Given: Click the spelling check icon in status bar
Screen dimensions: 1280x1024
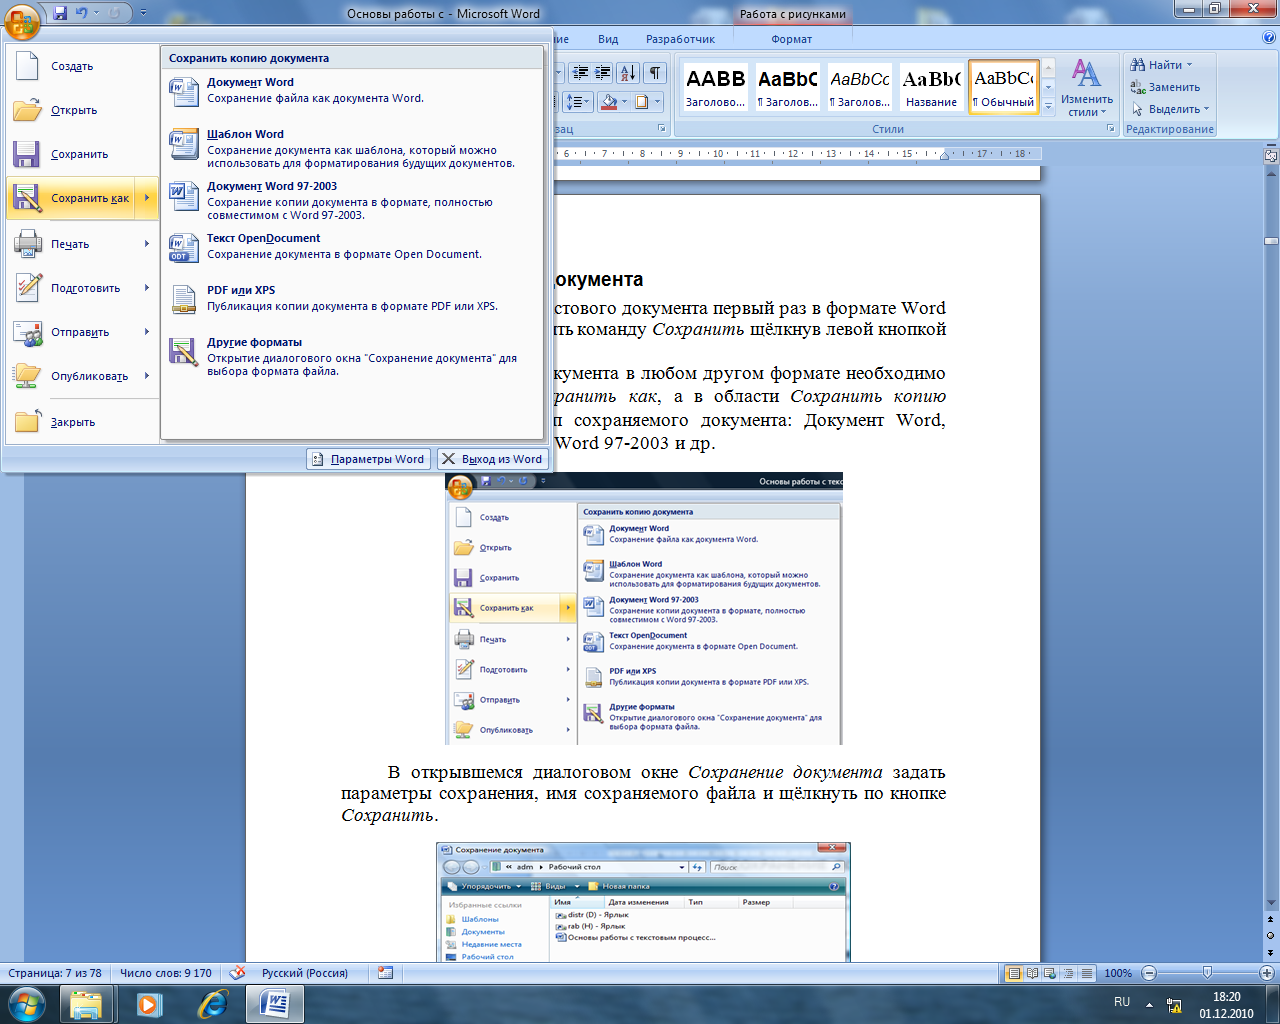Looking at the screenshot, I should click(237, 972).
